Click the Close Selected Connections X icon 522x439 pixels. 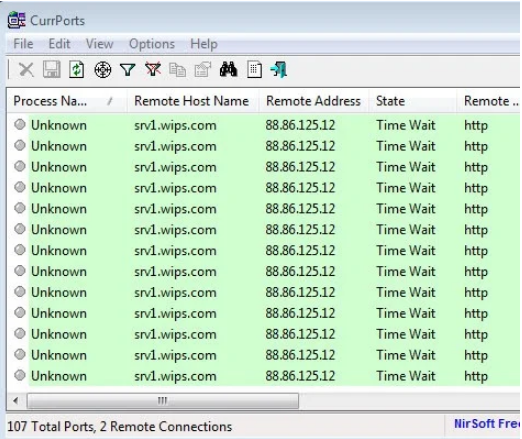tap(26, 70)
